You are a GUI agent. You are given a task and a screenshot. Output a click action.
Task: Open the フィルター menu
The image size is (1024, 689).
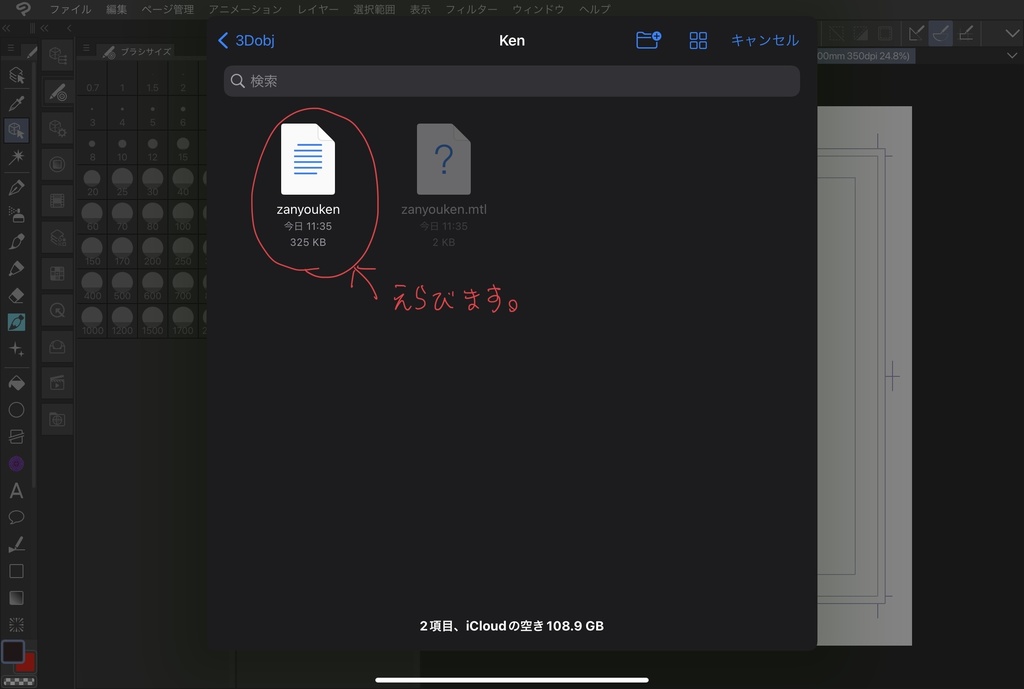[x=472, y=9]
